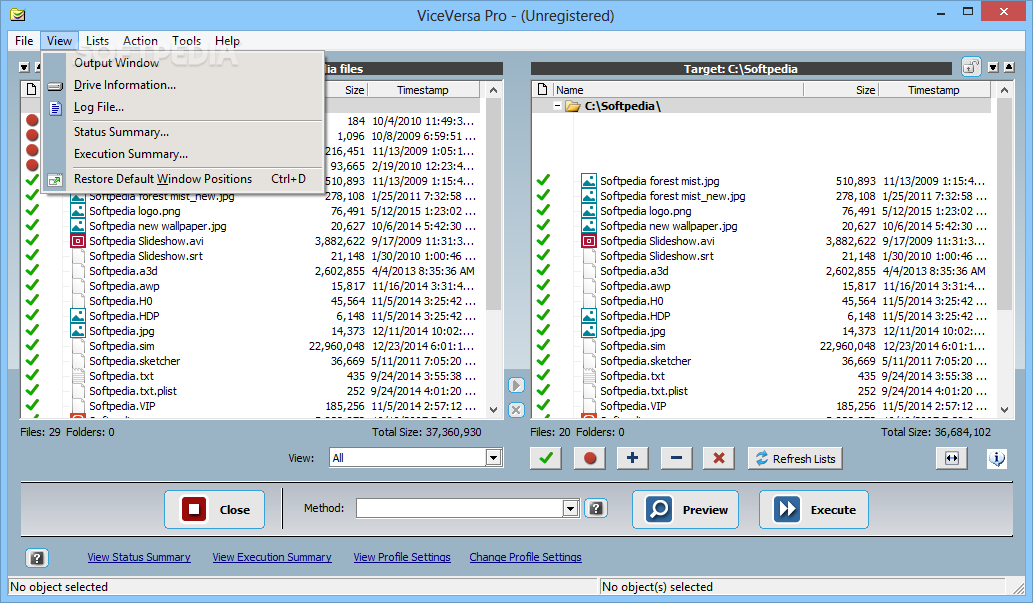Click the Target list scroll-up arrow
1033x603 pixels.
(x=1004, y=90)
